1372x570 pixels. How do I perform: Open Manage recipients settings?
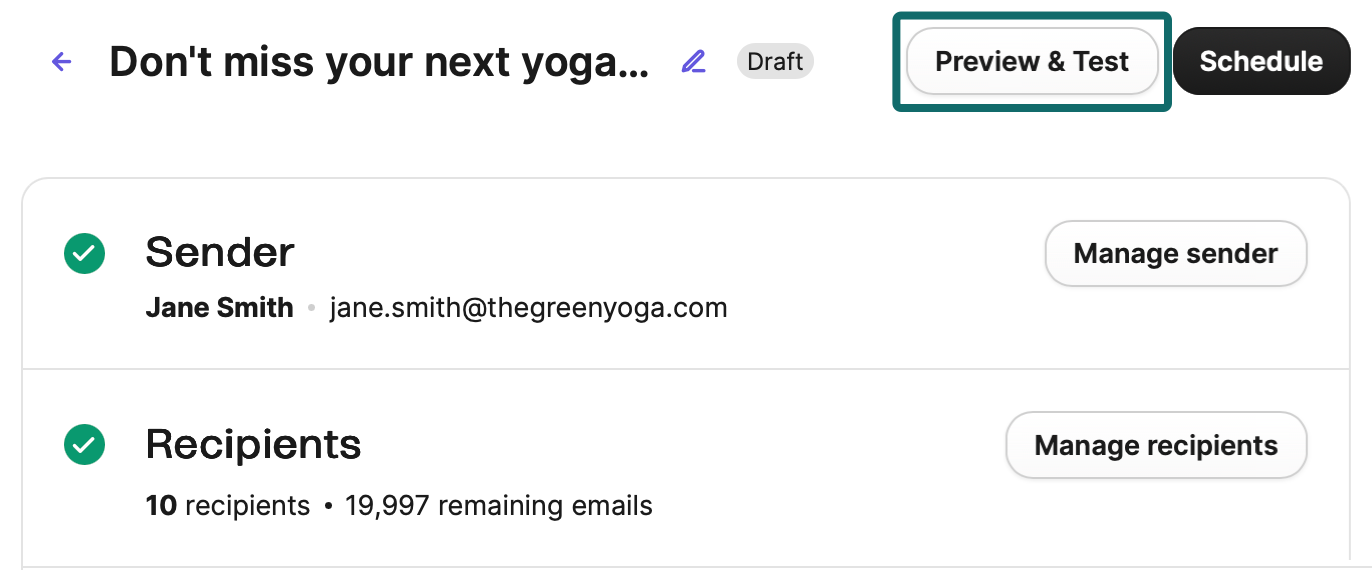point(1155,445)
